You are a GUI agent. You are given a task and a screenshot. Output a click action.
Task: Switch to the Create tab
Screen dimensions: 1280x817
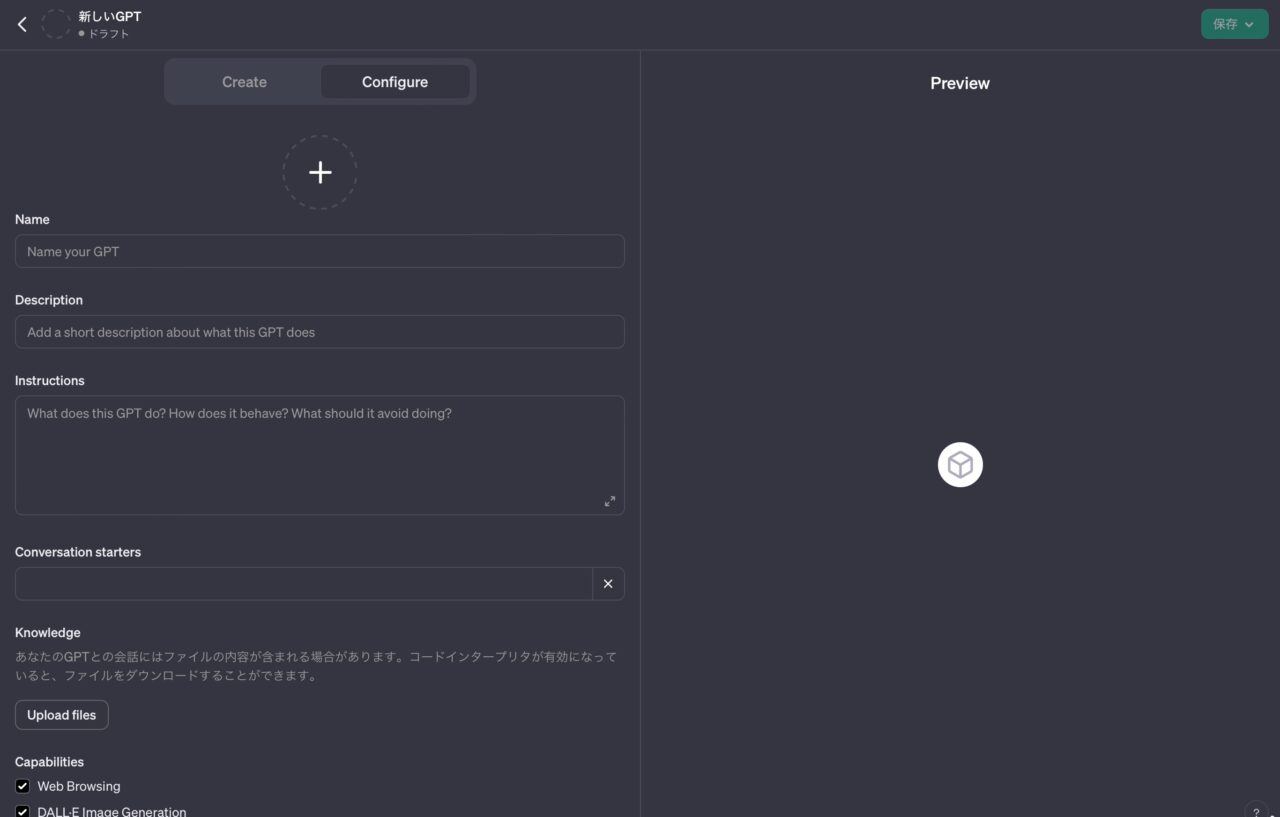tap(244, 82)
